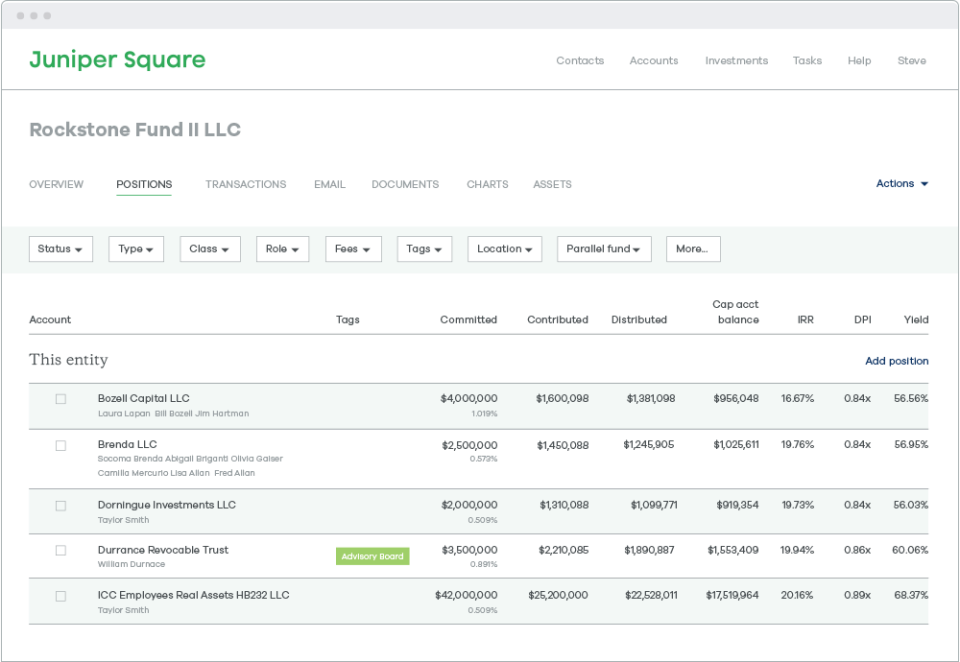Click the Laura Lapan contact name
Viewport: 960px width, 662px height.
pos(124,413)
